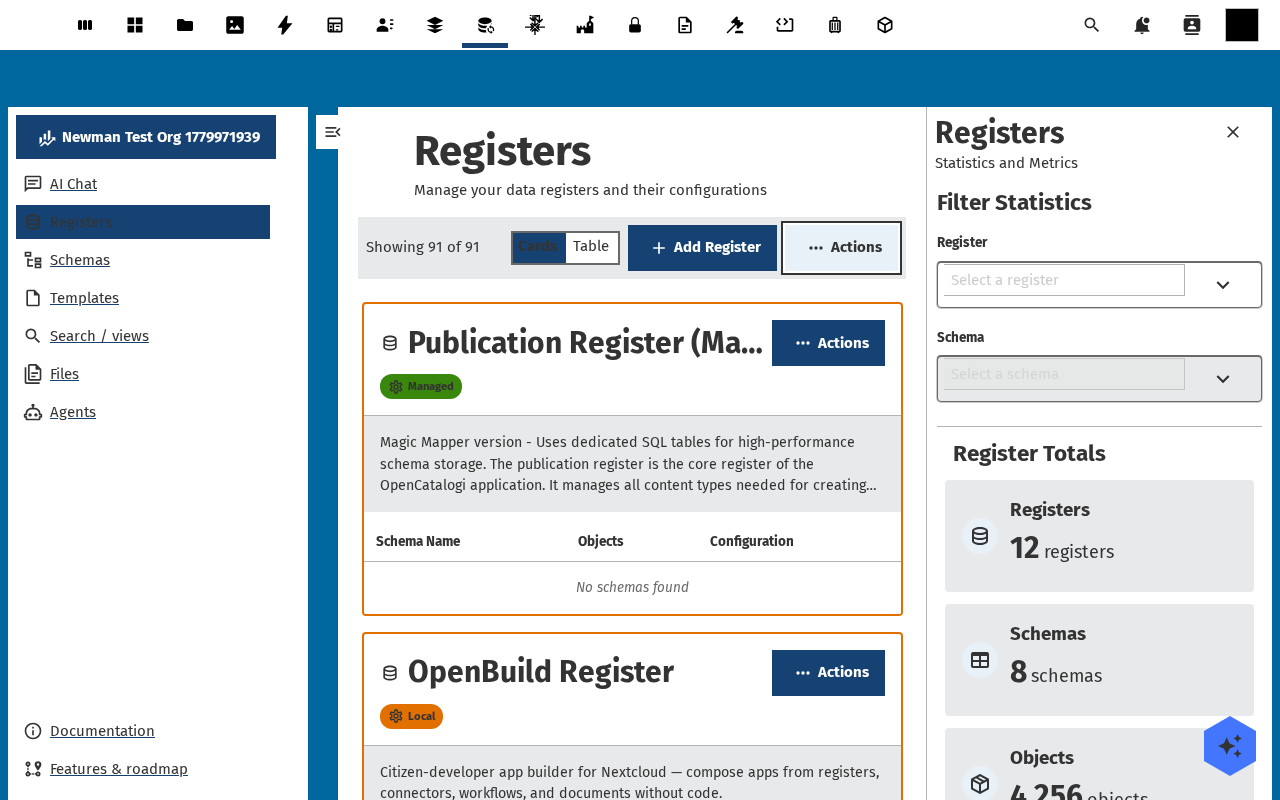Click the OpenBuild Register card title

coord(541,672)
